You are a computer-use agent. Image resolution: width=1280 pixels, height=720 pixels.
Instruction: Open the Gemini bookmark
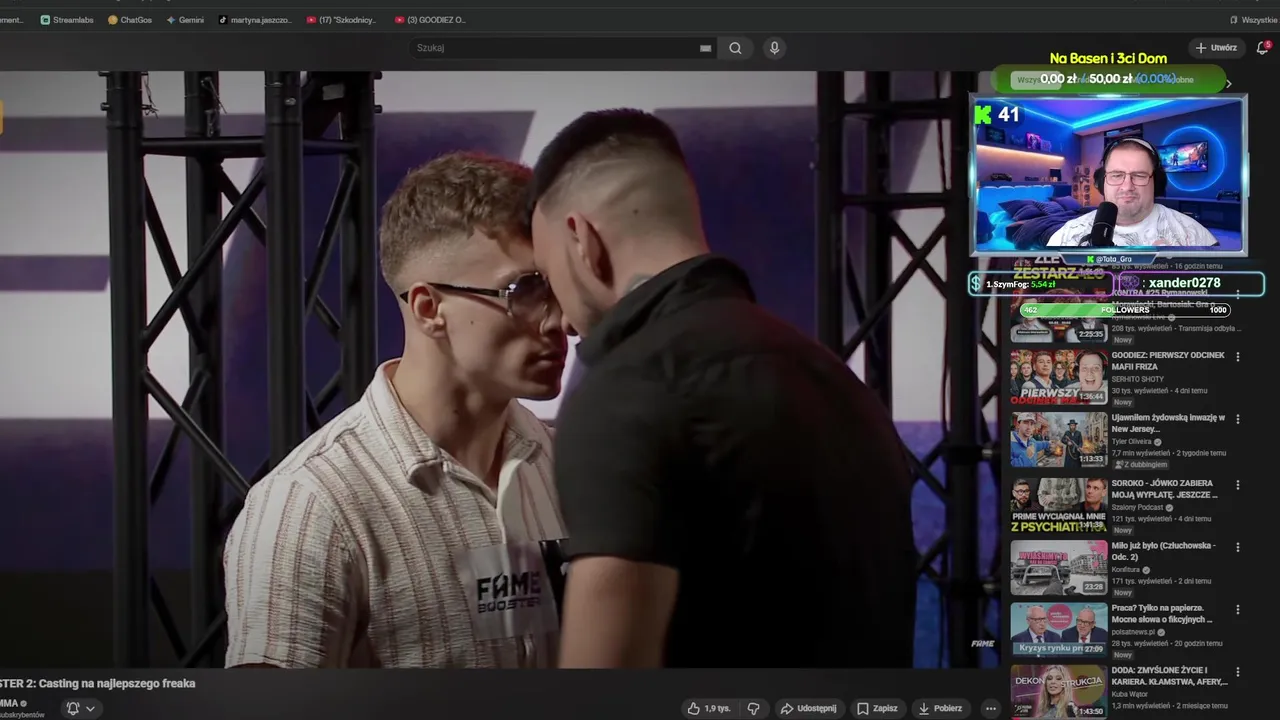(x=185, y=20)
